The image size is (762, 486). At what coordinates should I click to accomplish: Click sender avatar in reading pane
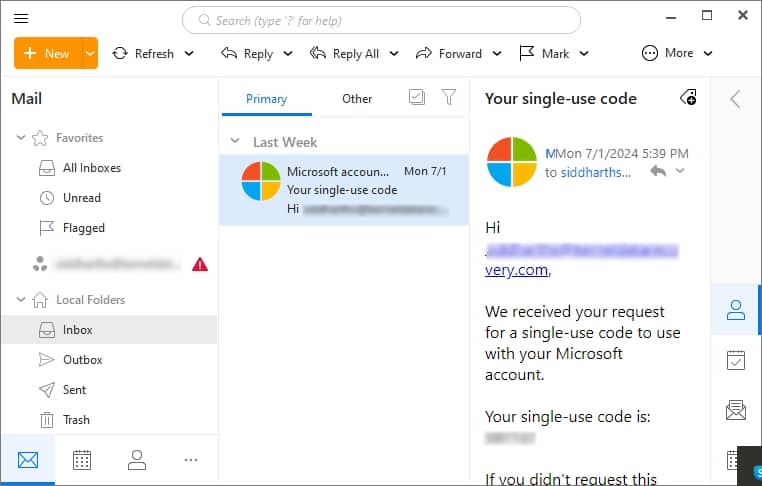[512, 162]
